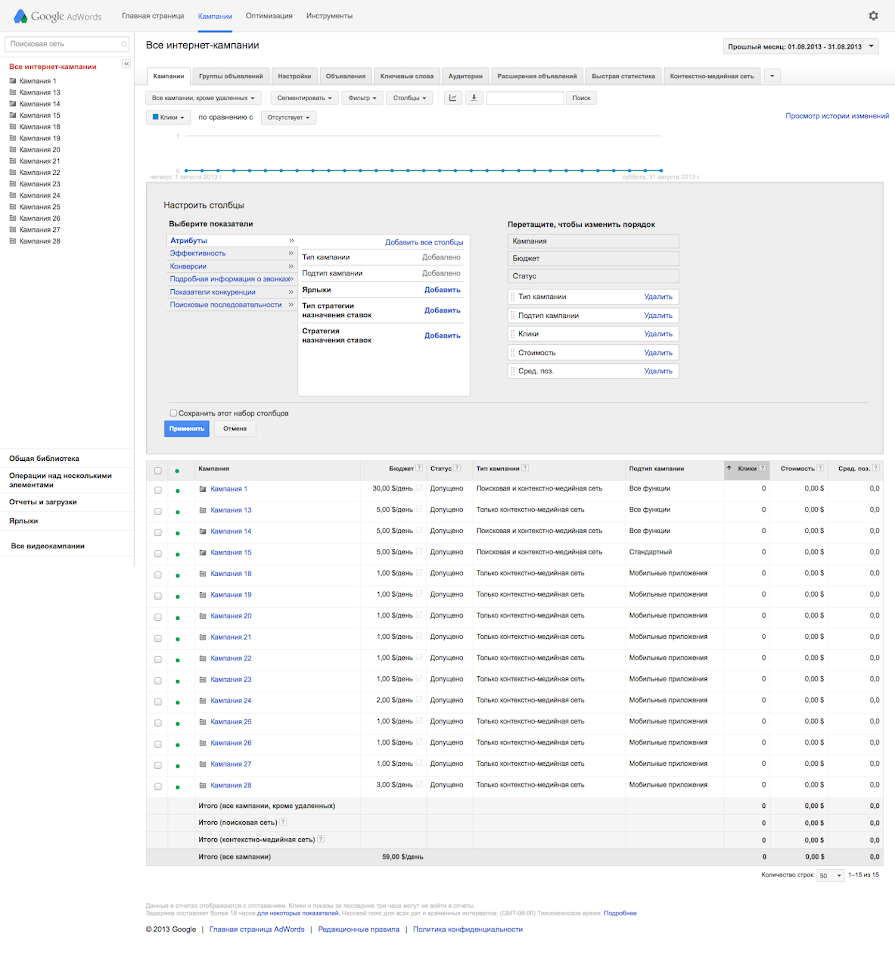The width and height of the screenshot is (895, 953).
Task: Click the search magnifier icon in sidebar
Action: point(124,45)
